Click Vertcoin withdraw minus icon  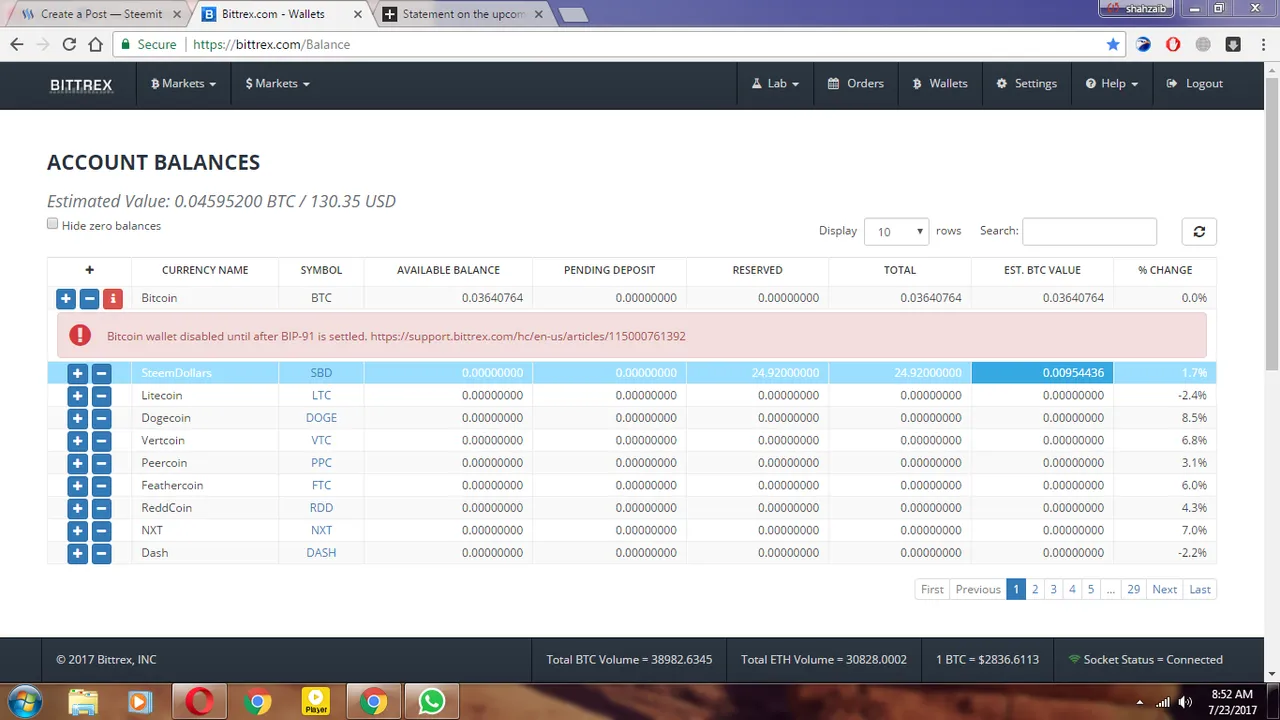pos(101,440)
